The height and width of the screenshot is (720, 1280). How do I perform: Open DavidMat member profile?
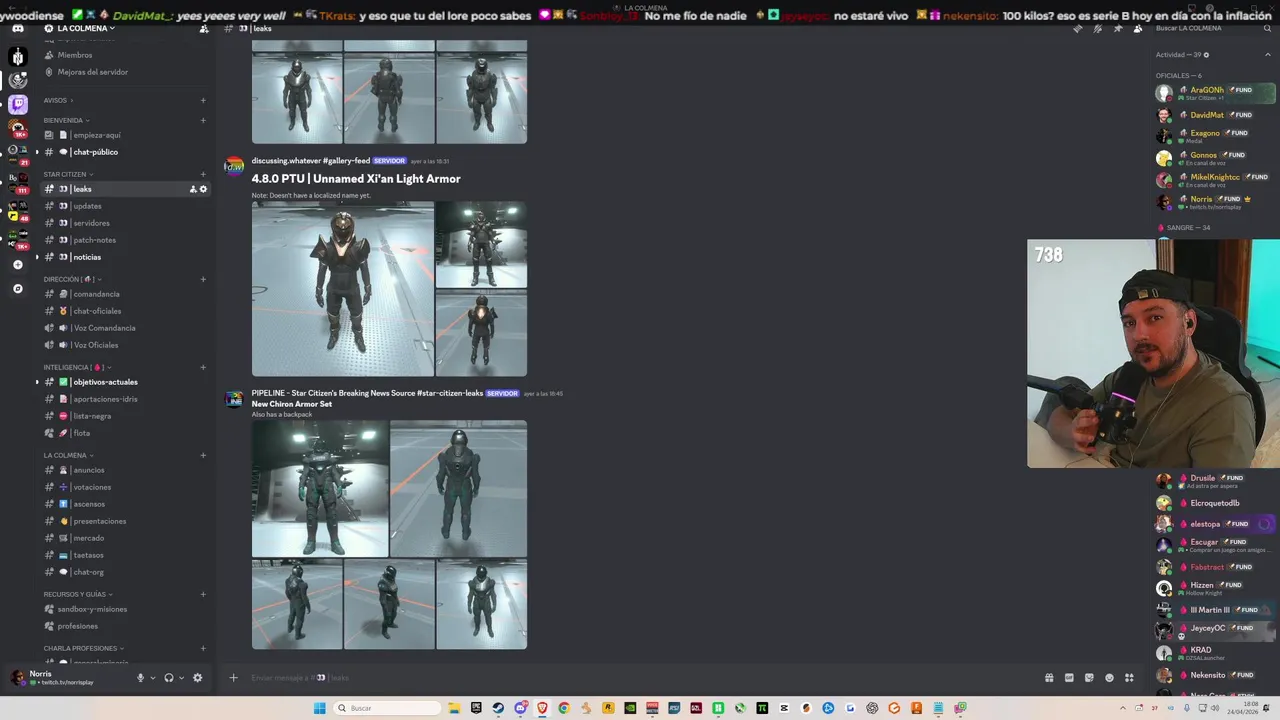point(1207,115)
